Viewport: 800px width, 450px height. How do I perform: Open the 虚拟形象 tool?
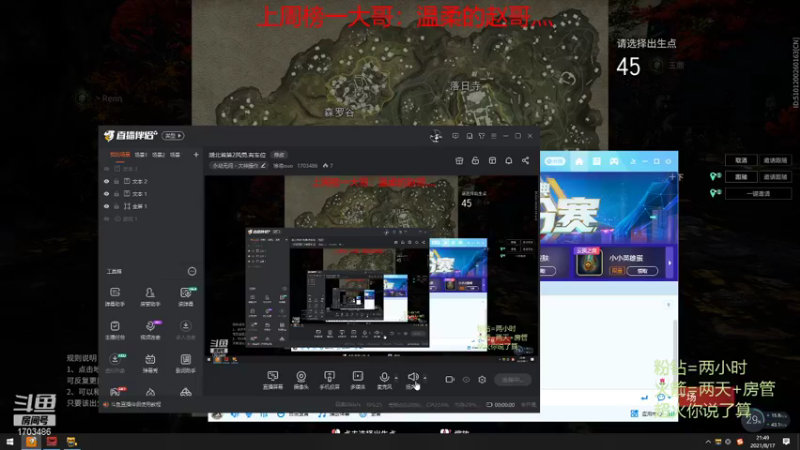[x=115, y=363]
